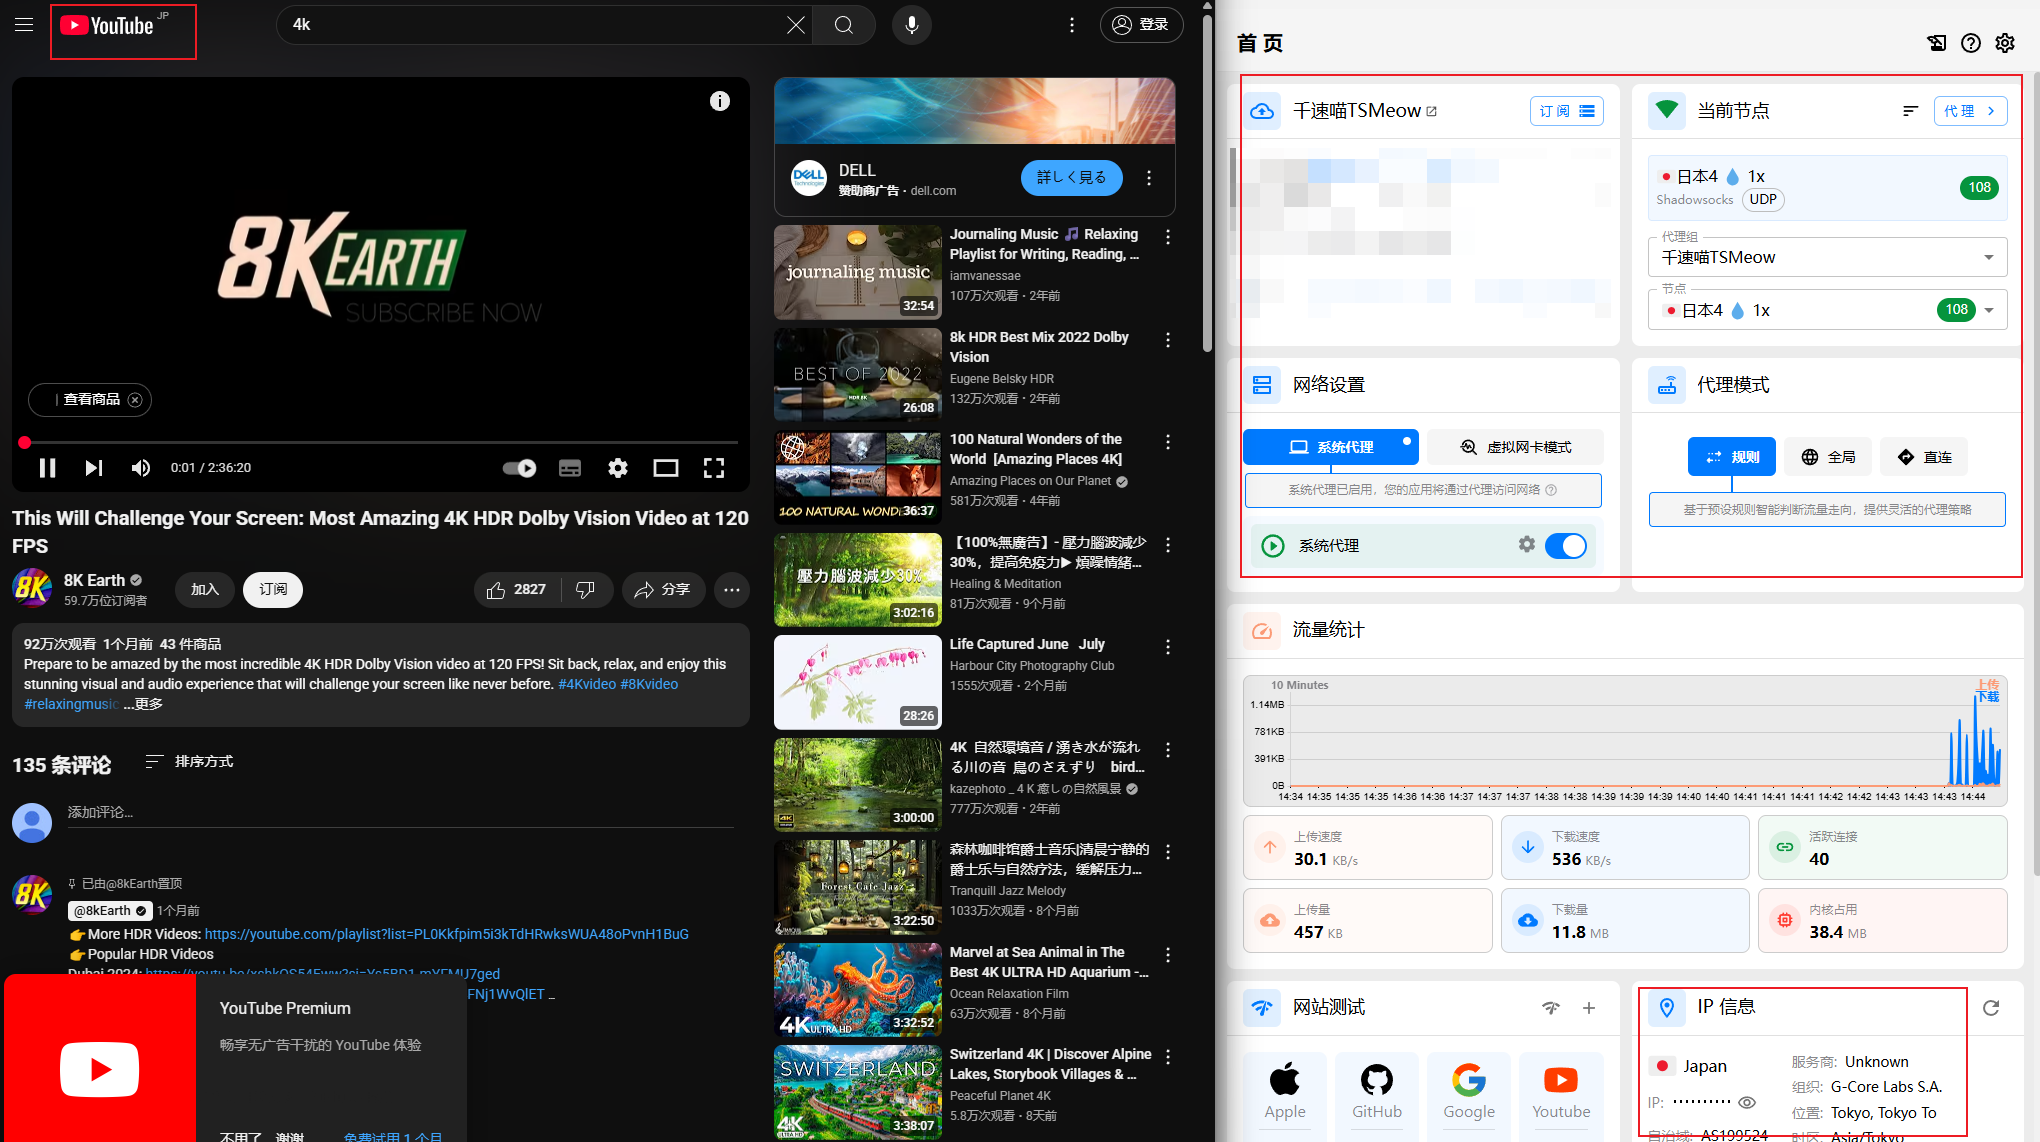Seek on the video progress bar
This screenshot has height=1142, width=2040.
(380, 442)
